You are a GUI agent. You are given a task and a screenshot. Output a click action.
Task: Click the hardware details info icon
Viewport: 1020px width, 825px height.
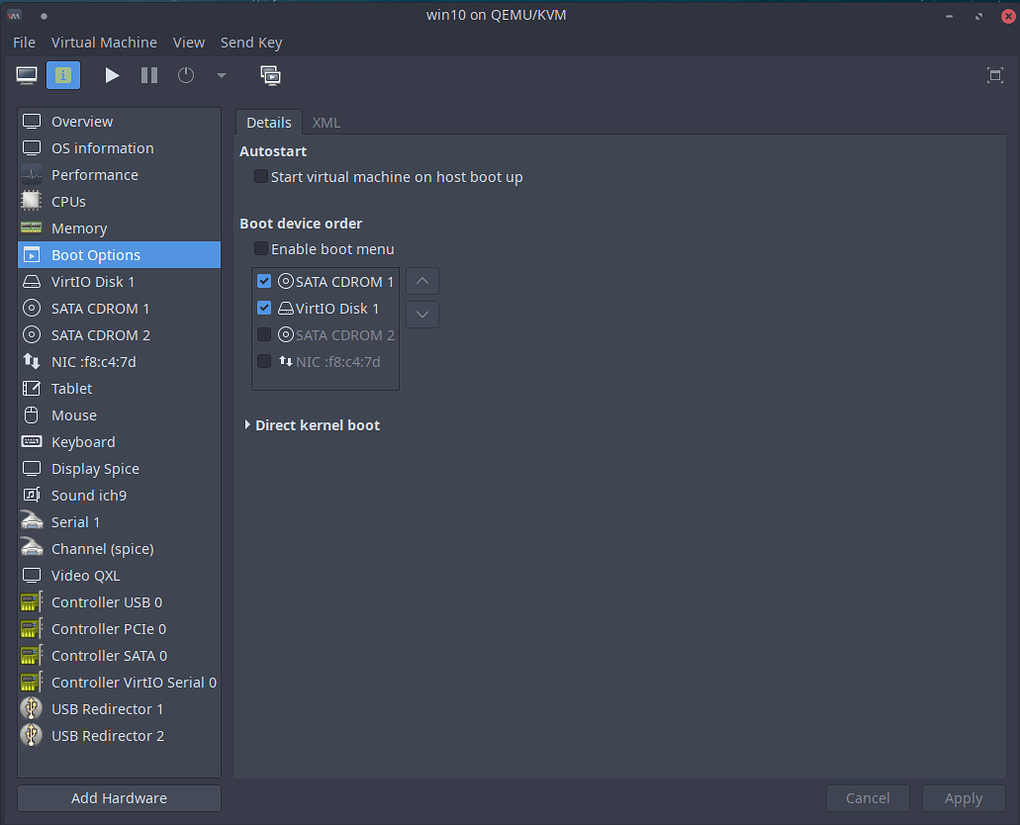[x=63, y=75]
